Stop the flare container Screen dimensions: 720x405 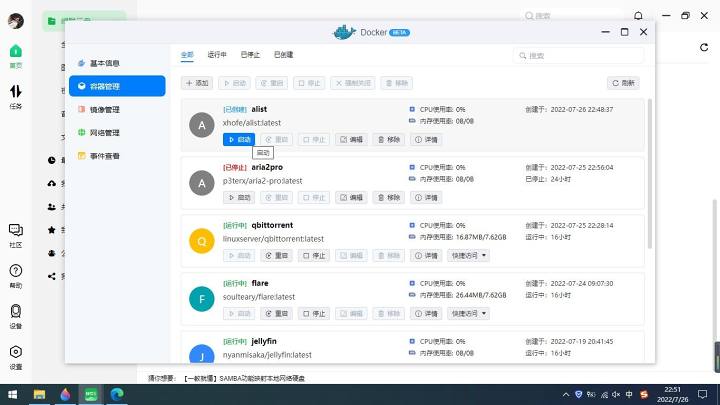(314, 314)
